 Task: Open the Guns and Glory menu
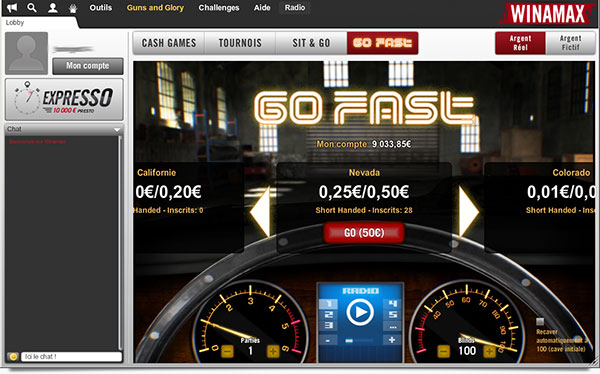pyautogui.click(x=155, y=8)
